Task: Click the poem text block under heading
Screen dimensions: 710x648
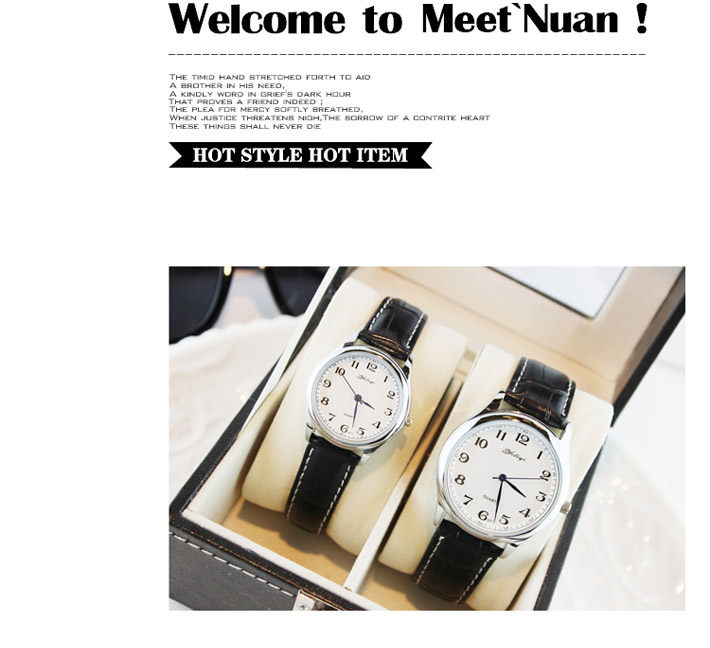Action: click(329, 101)
